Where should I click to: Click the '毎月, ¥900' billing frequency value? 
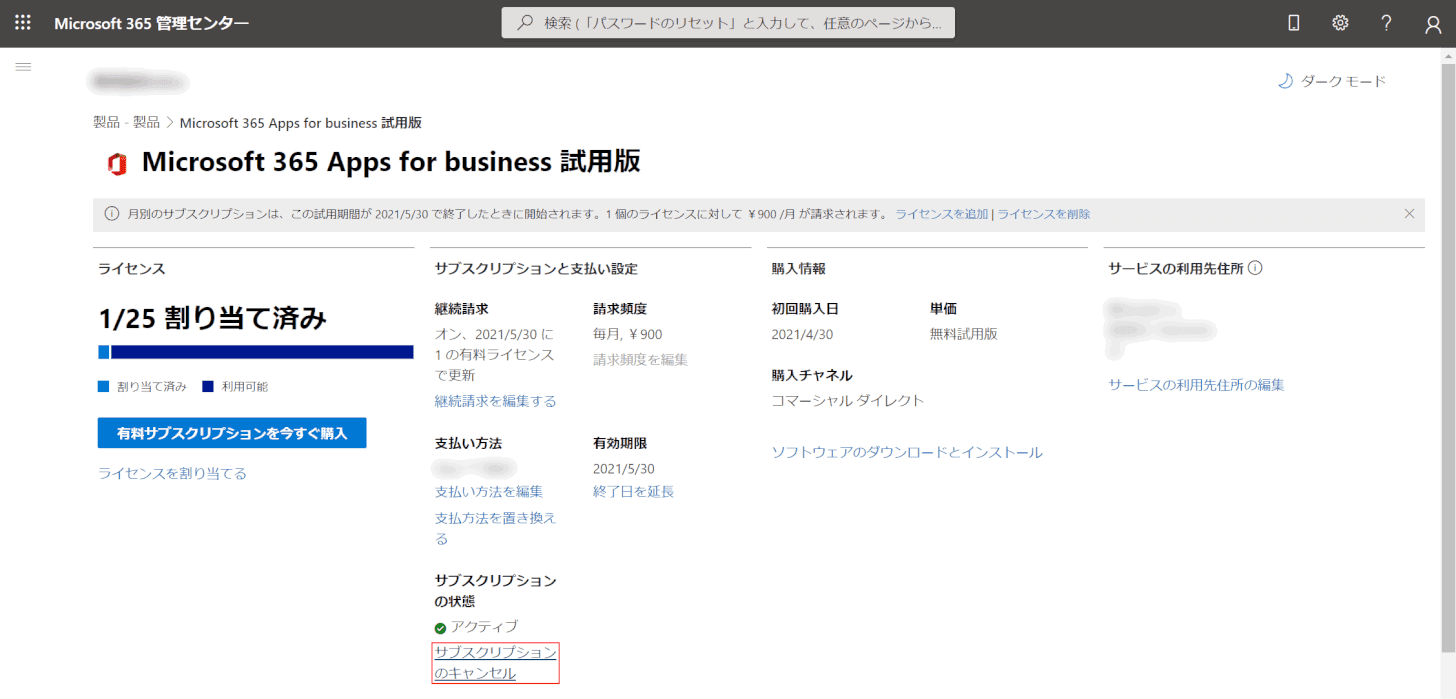pyautogui.click(x=627, y=334)
